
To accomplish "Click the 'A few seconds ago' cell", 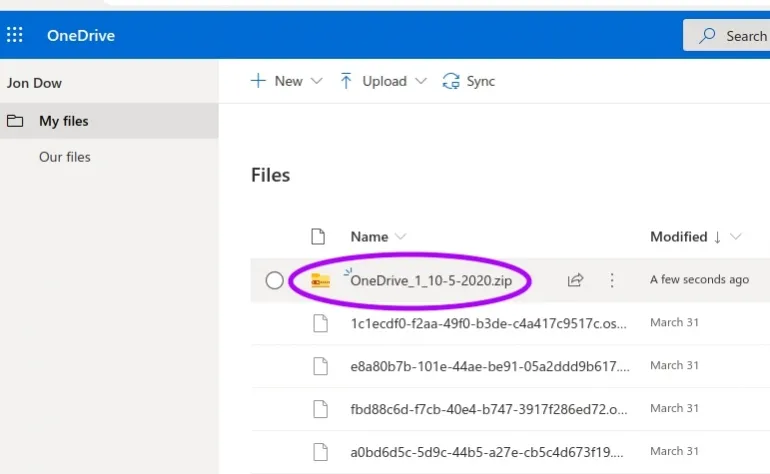I will (x=699, y=279).
